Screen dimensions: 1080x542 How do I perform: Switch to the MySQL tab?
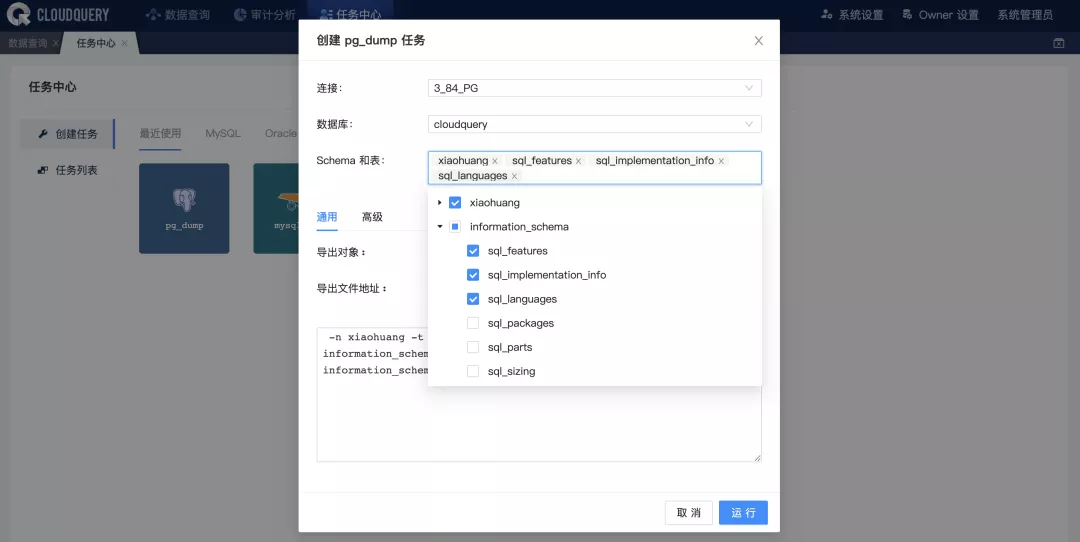222,133
